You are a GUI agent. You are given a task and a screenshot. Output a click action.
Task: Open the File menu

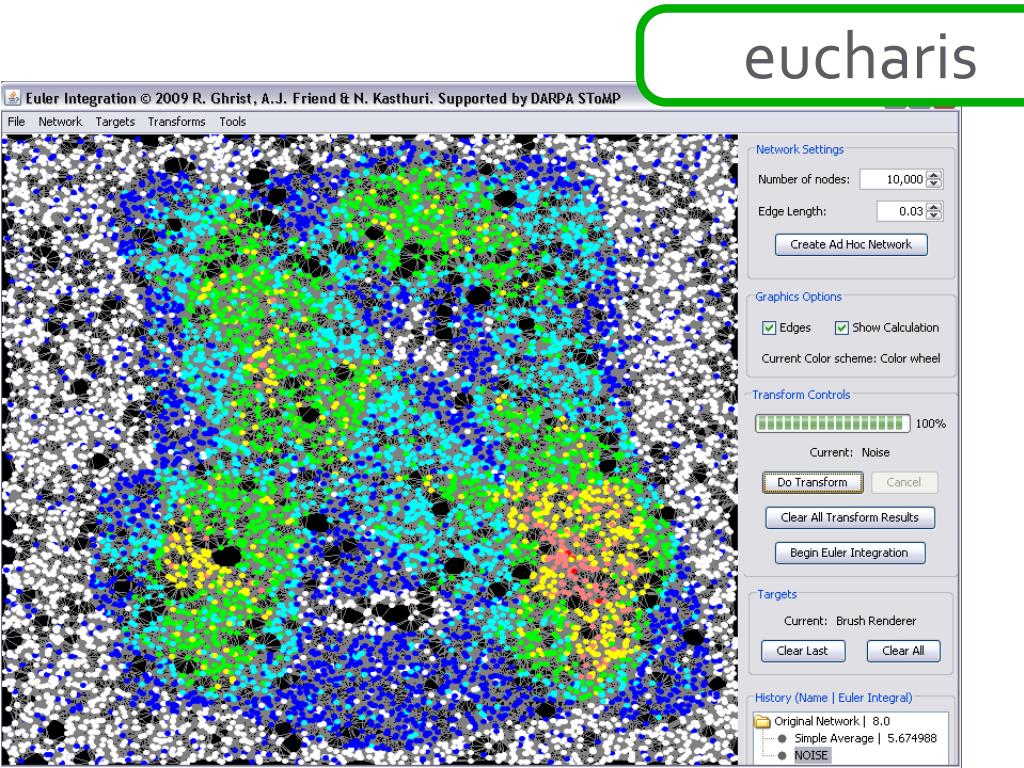[x=16, y=121]
